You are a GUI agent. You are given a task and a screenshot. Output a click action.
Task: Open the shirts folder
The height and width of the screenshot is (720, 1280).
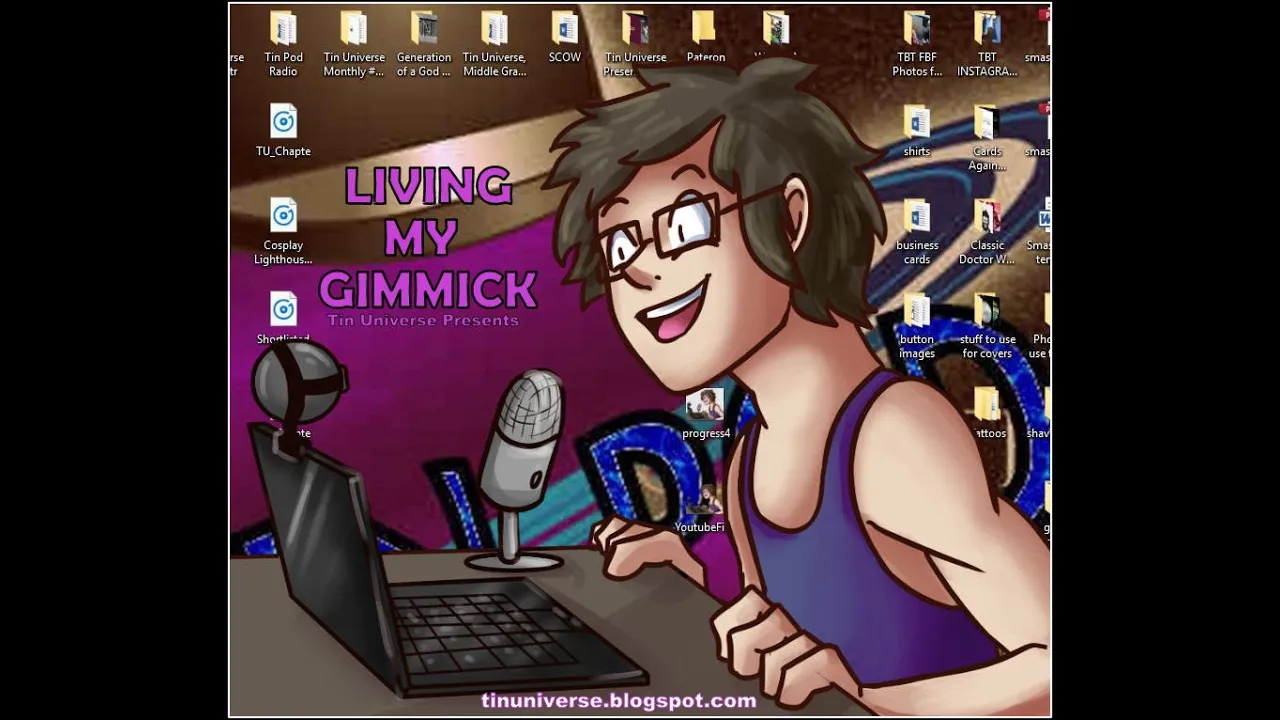(917, 132)
